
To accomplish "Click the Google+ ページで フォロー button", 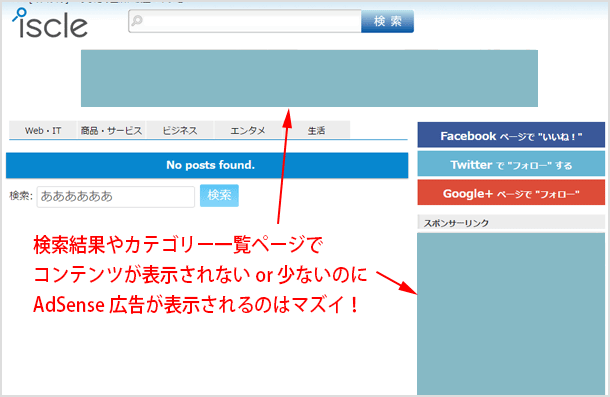I will pyautogui.click(x=511, y=192).
